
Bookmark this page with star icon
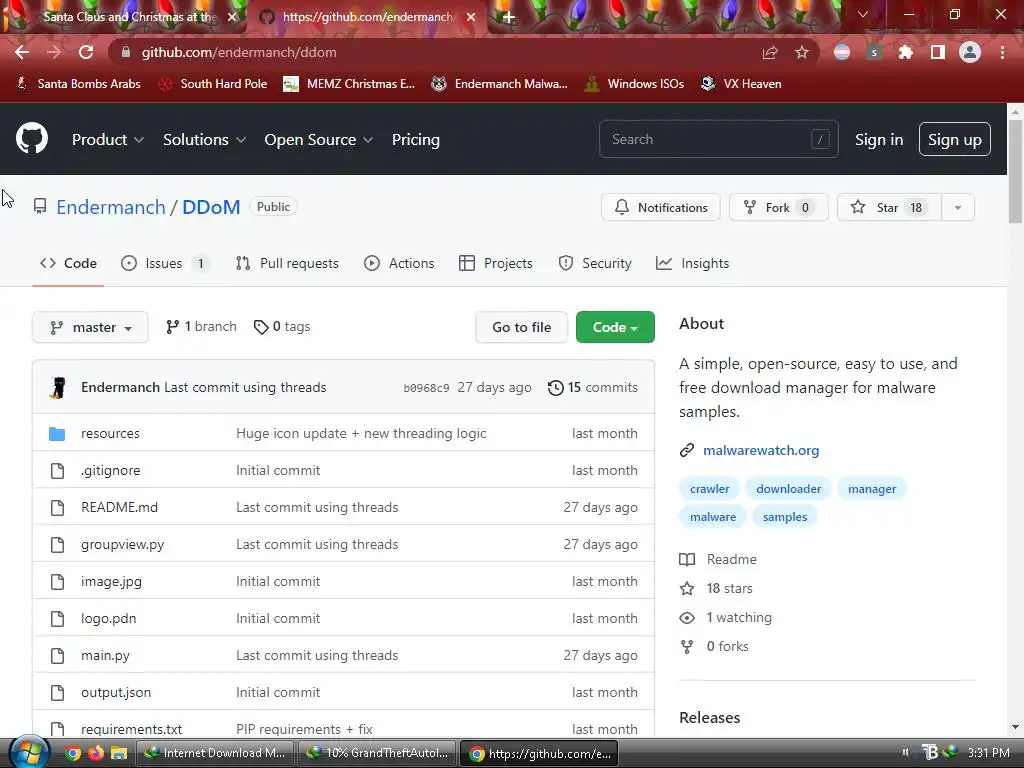pos(801,52)
